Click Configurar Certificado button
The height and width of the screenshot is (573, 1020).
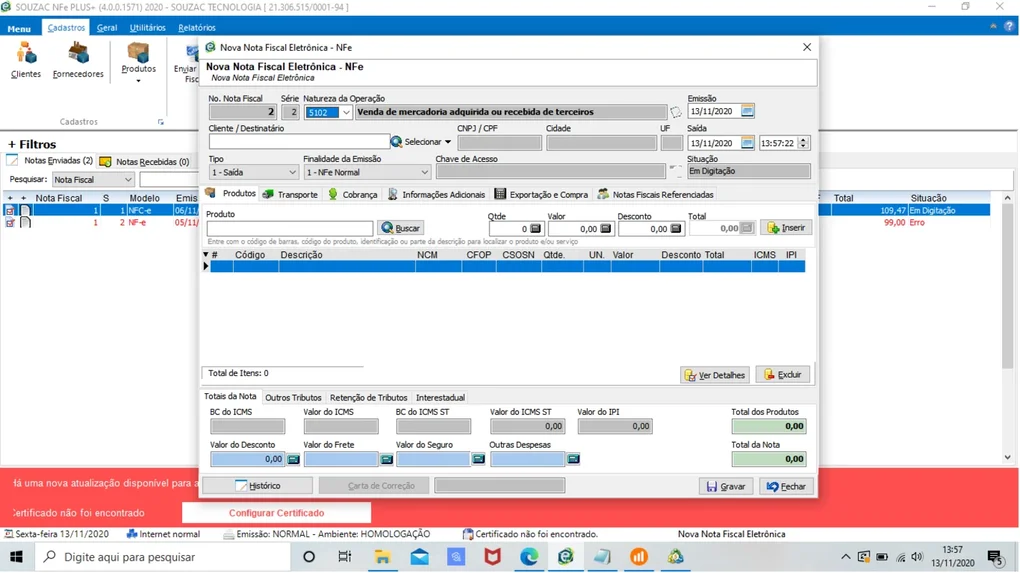276,513
